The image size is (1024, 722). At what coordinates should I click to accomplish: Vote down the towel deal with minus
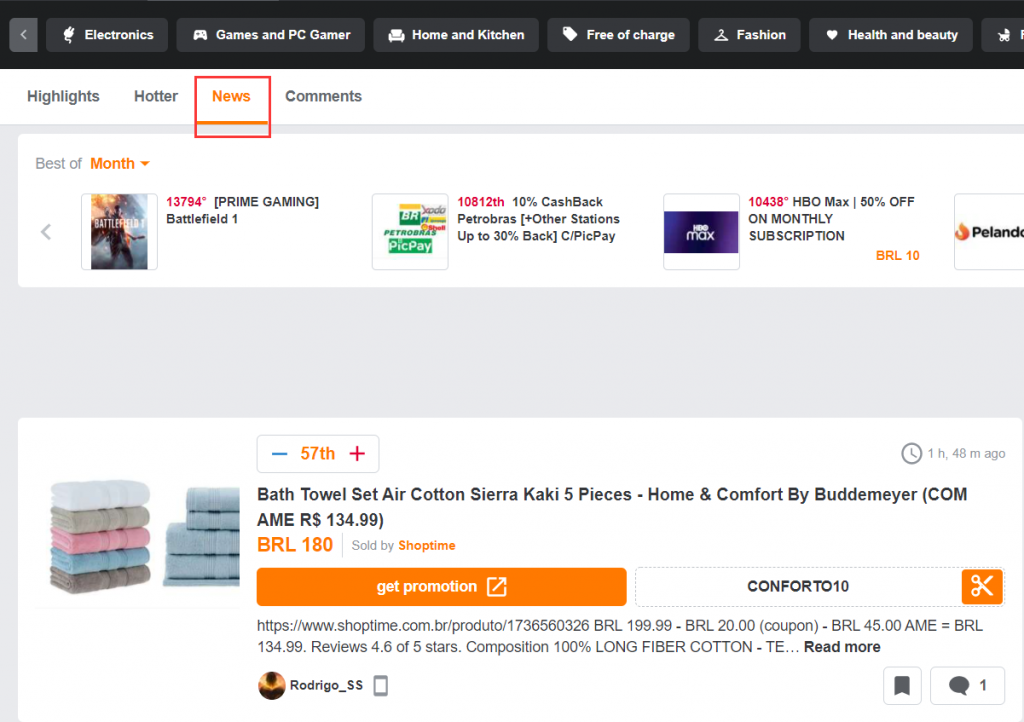click(280, 454)
